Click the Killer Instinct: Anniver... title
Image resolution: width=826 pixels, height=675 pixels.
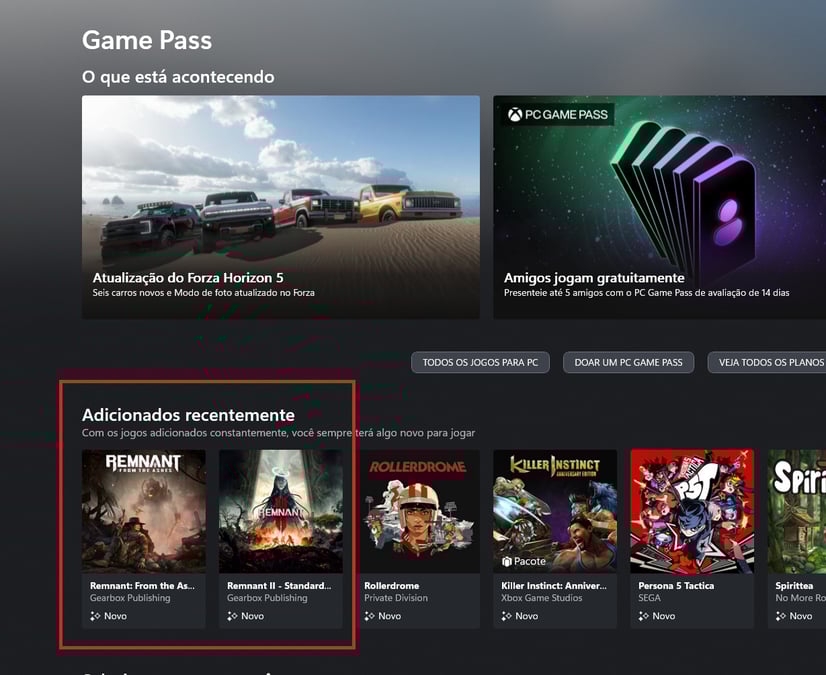click(x=554, y=585)
